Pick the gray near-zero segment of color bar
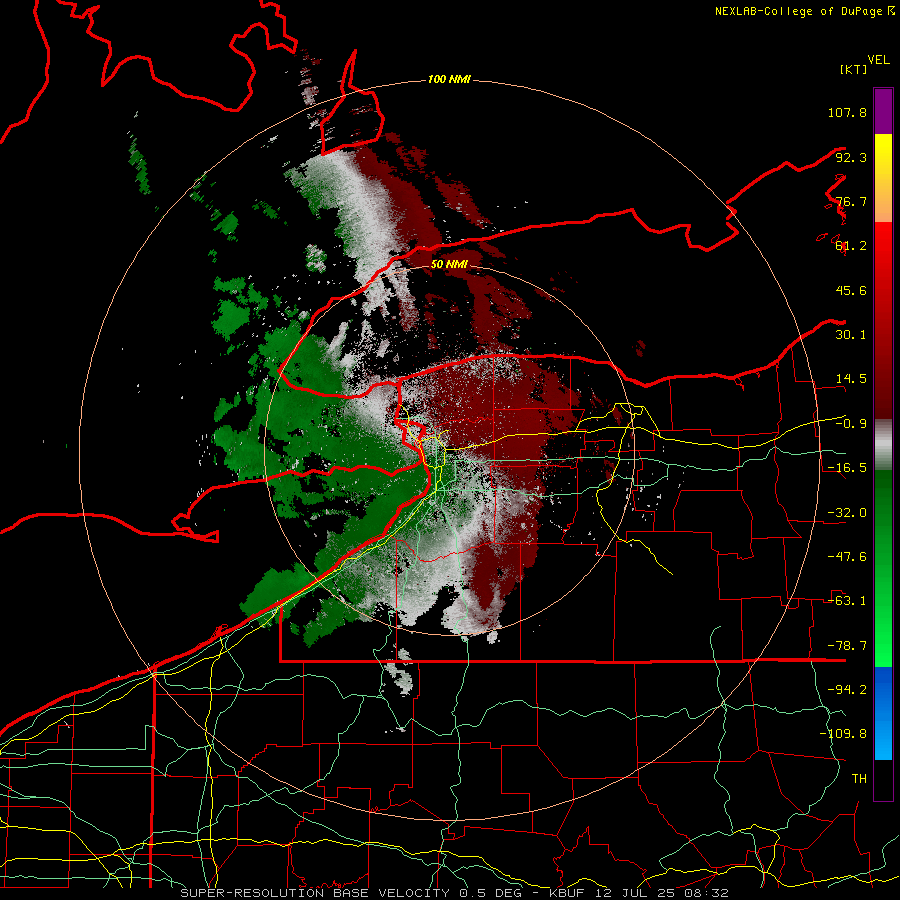 [883, 445]
